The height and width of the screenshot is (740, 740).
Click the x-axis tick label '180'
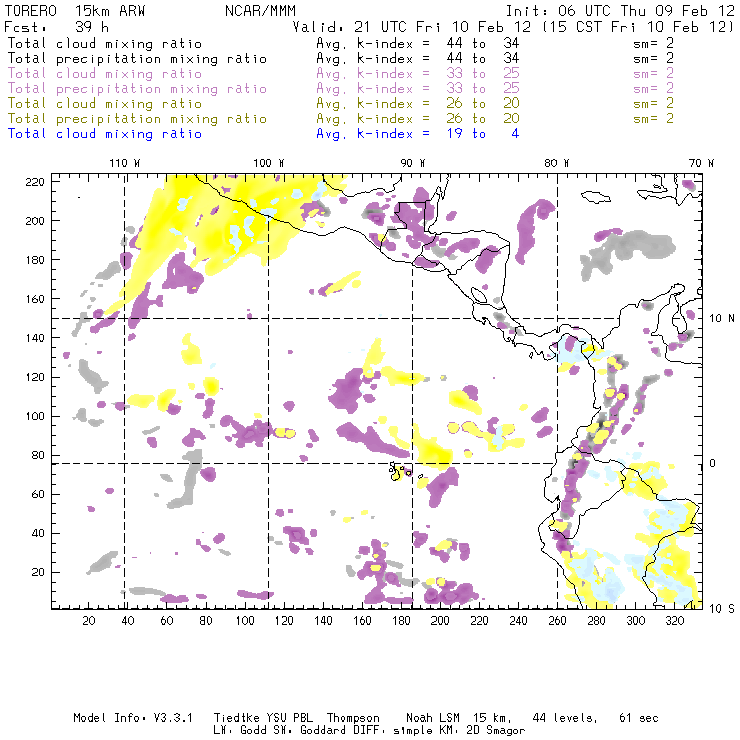[401, 621]
